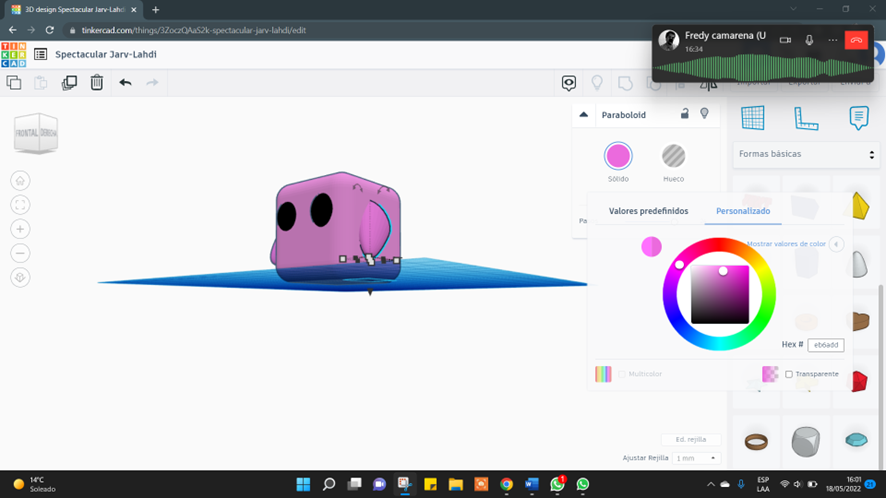Viewport: 886px width, 498px height.
Task: Click the Tinkercad logo icon
Action: click(14, 55)
